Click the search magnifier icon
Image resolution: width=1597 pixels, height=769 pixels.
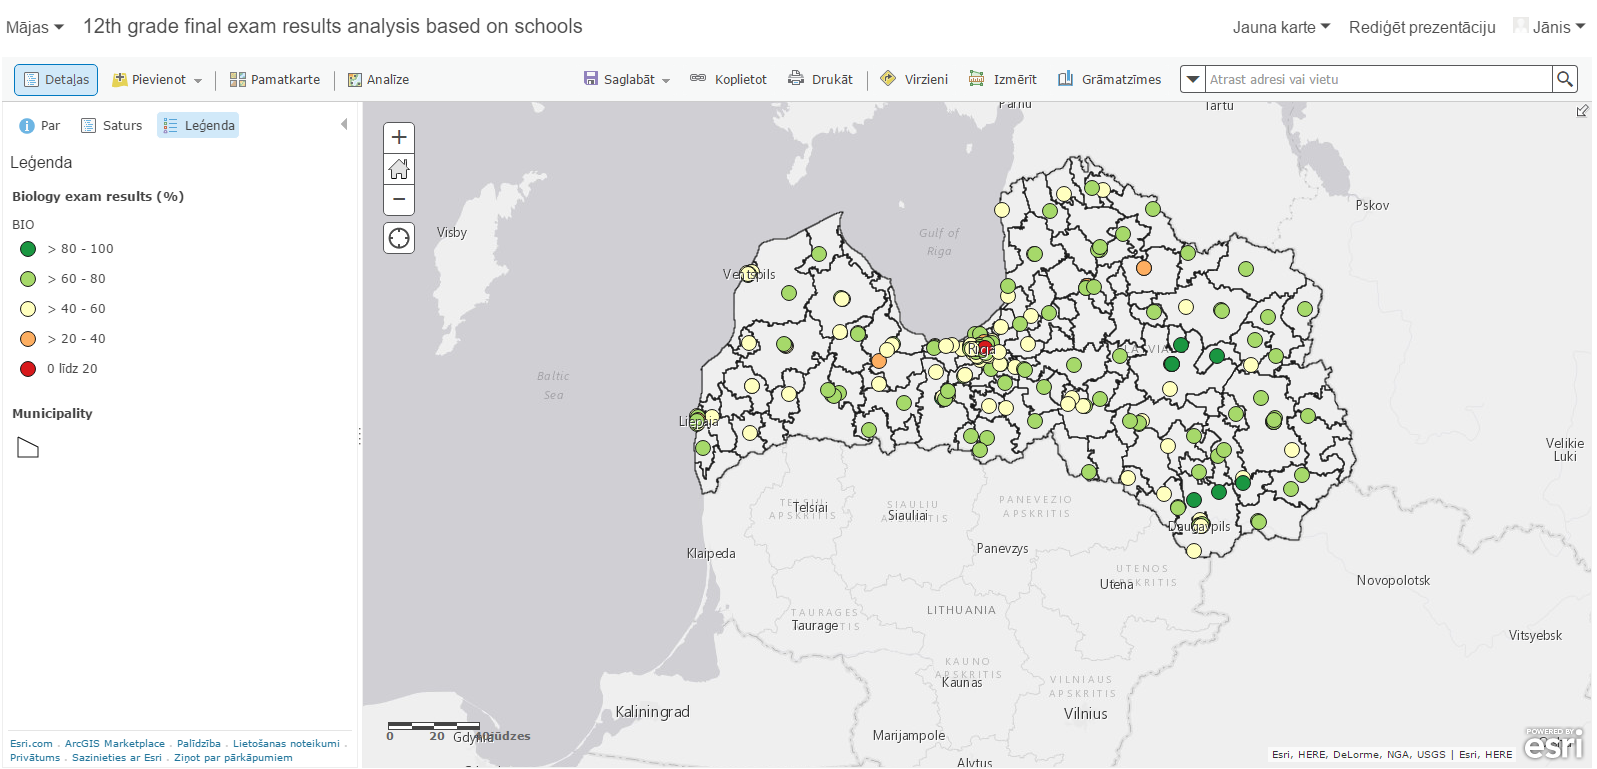click(x=1565, y=79)
